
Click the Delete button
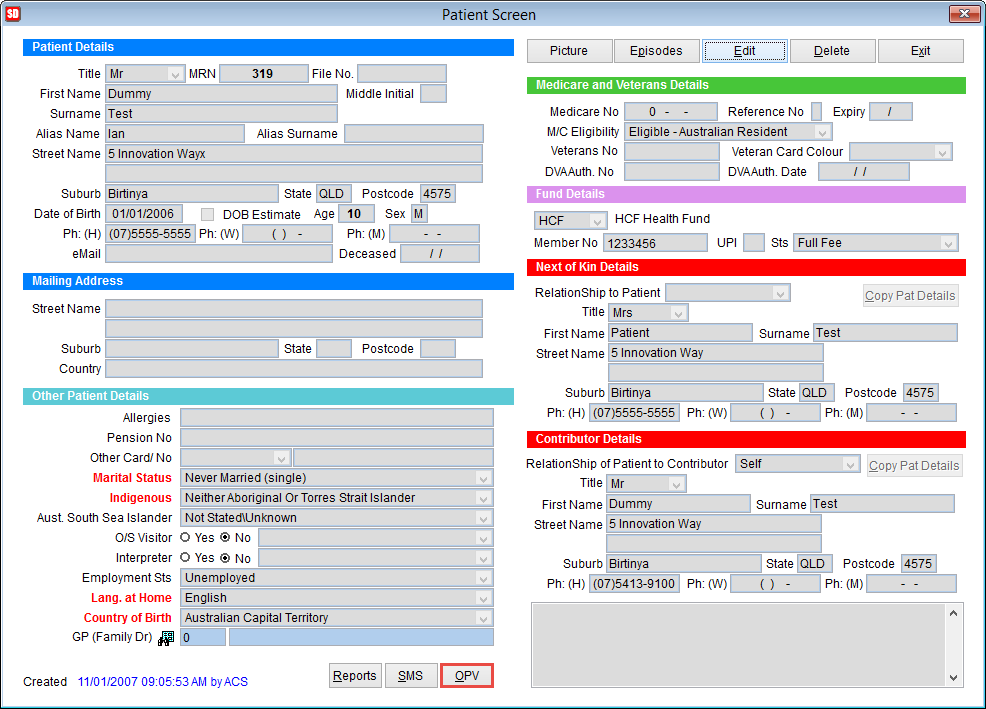click(832, 51)
